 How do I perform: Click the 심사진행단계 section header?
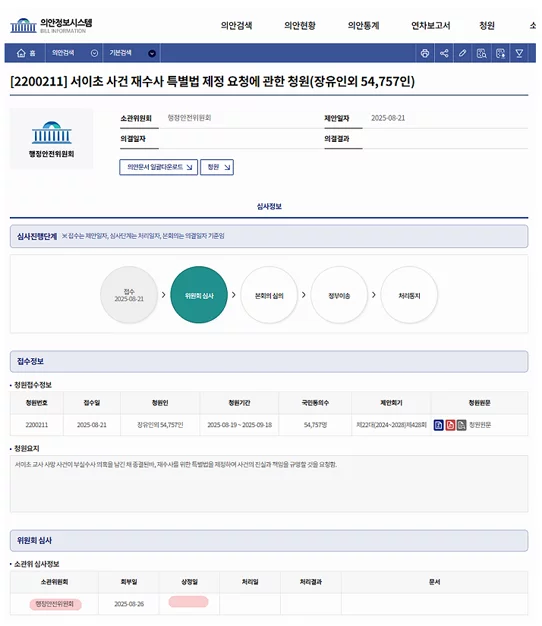tap(269, 236)
